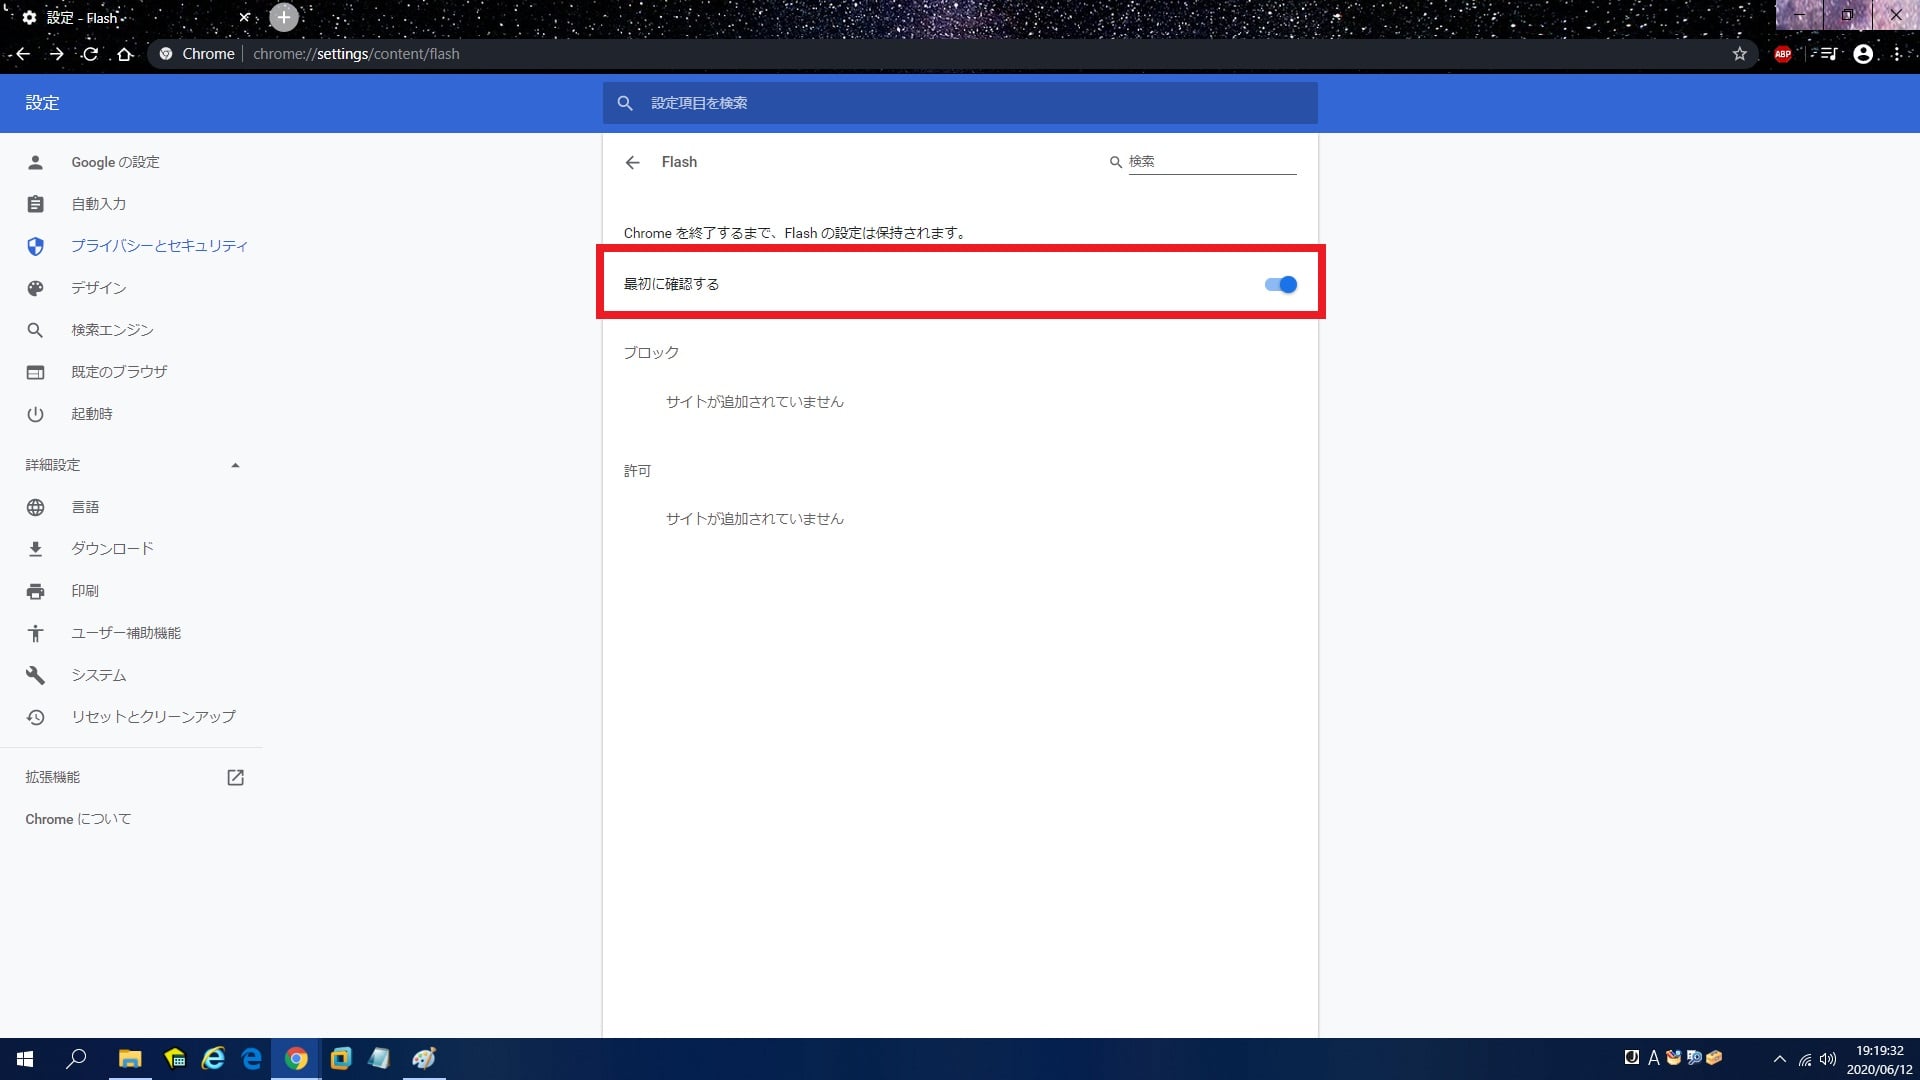Image resolution: width=1920 pixels, height=1080 pixels.
Task: Click the browser back button
Action: 22,54
